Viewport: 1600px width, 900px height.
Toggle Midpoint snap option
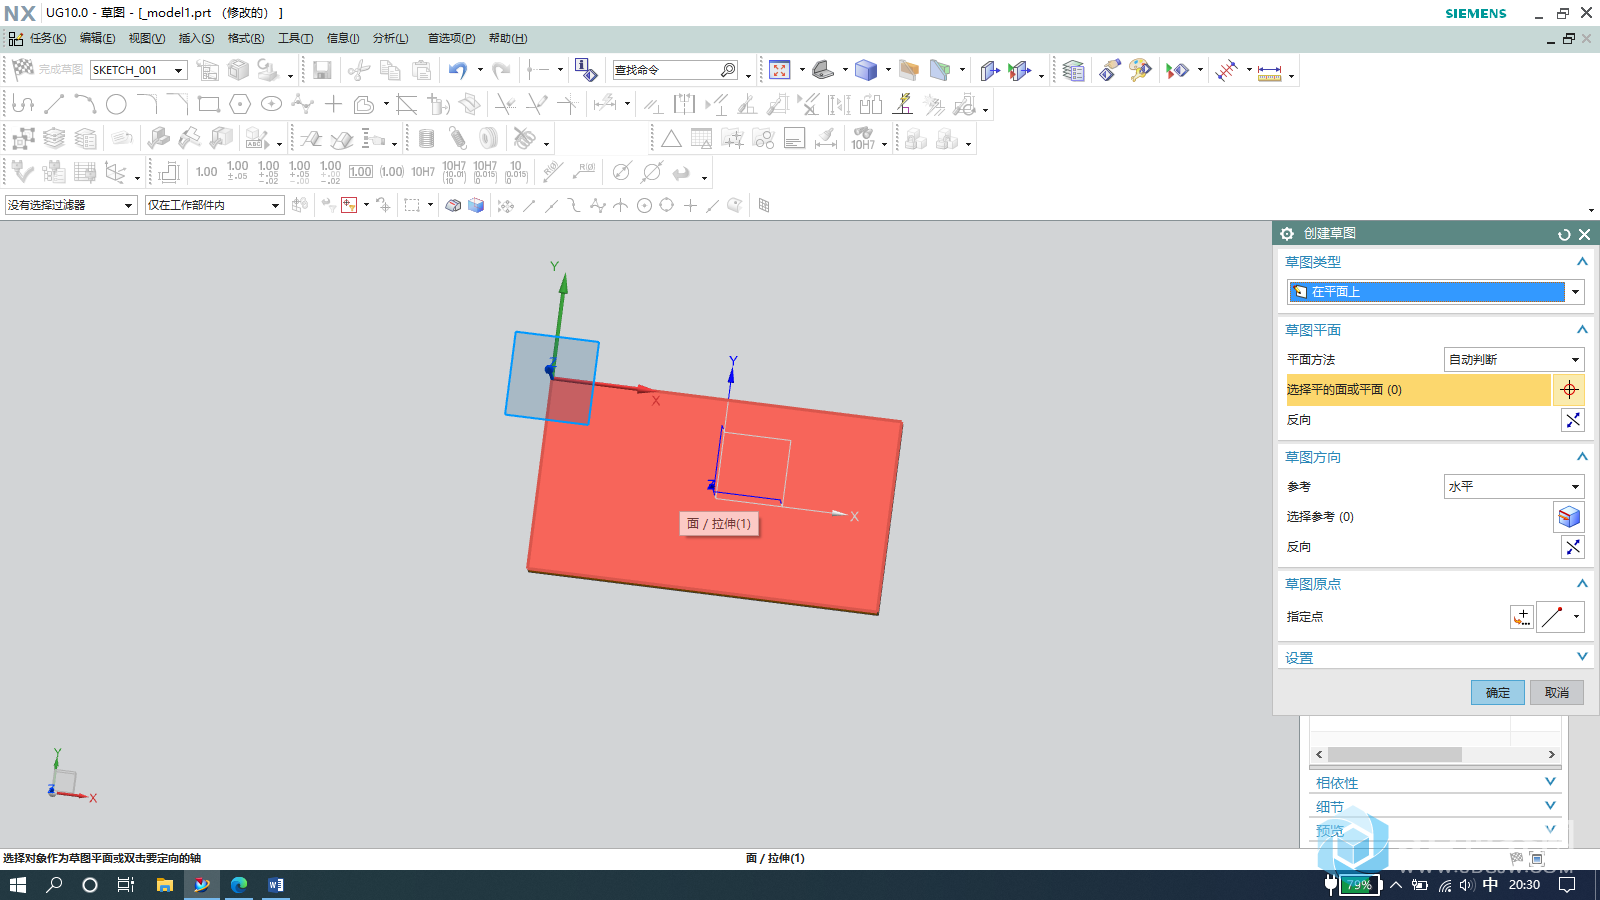click(x=552, y=205)
